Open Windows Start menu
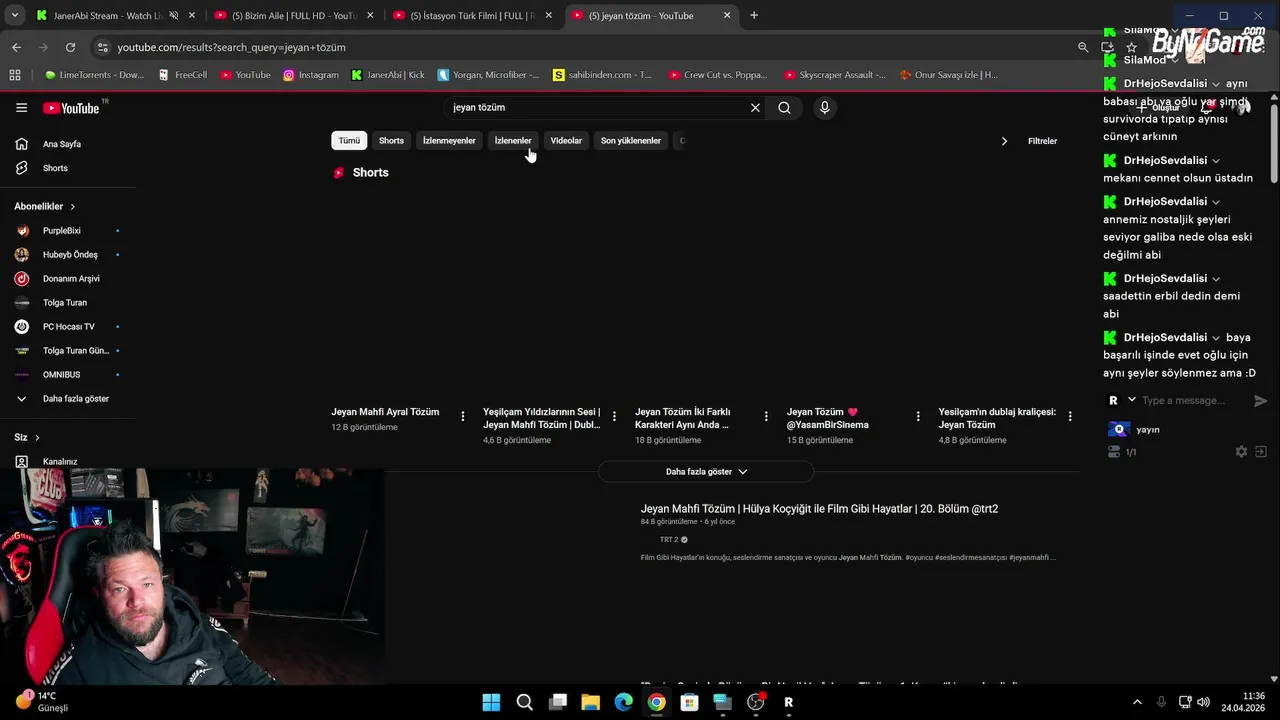 (x=491, y=702)
